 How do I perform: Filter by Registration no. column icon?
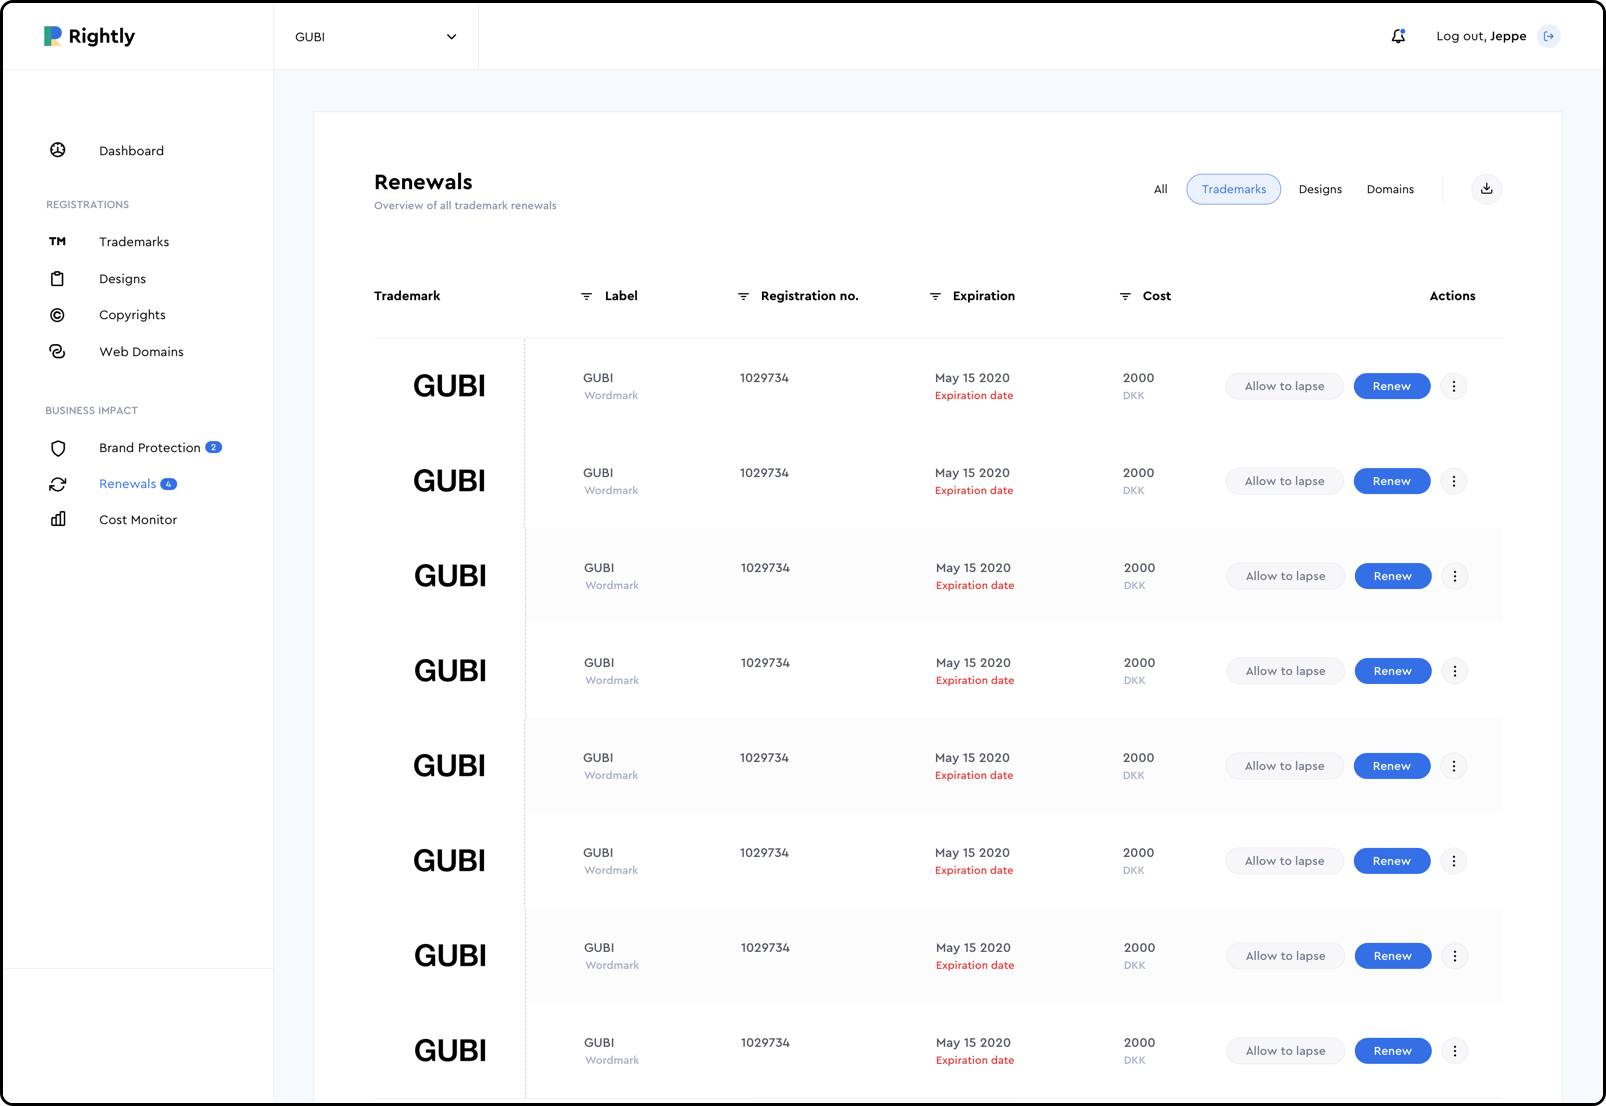pyautogui.click(x=743, y=296)
